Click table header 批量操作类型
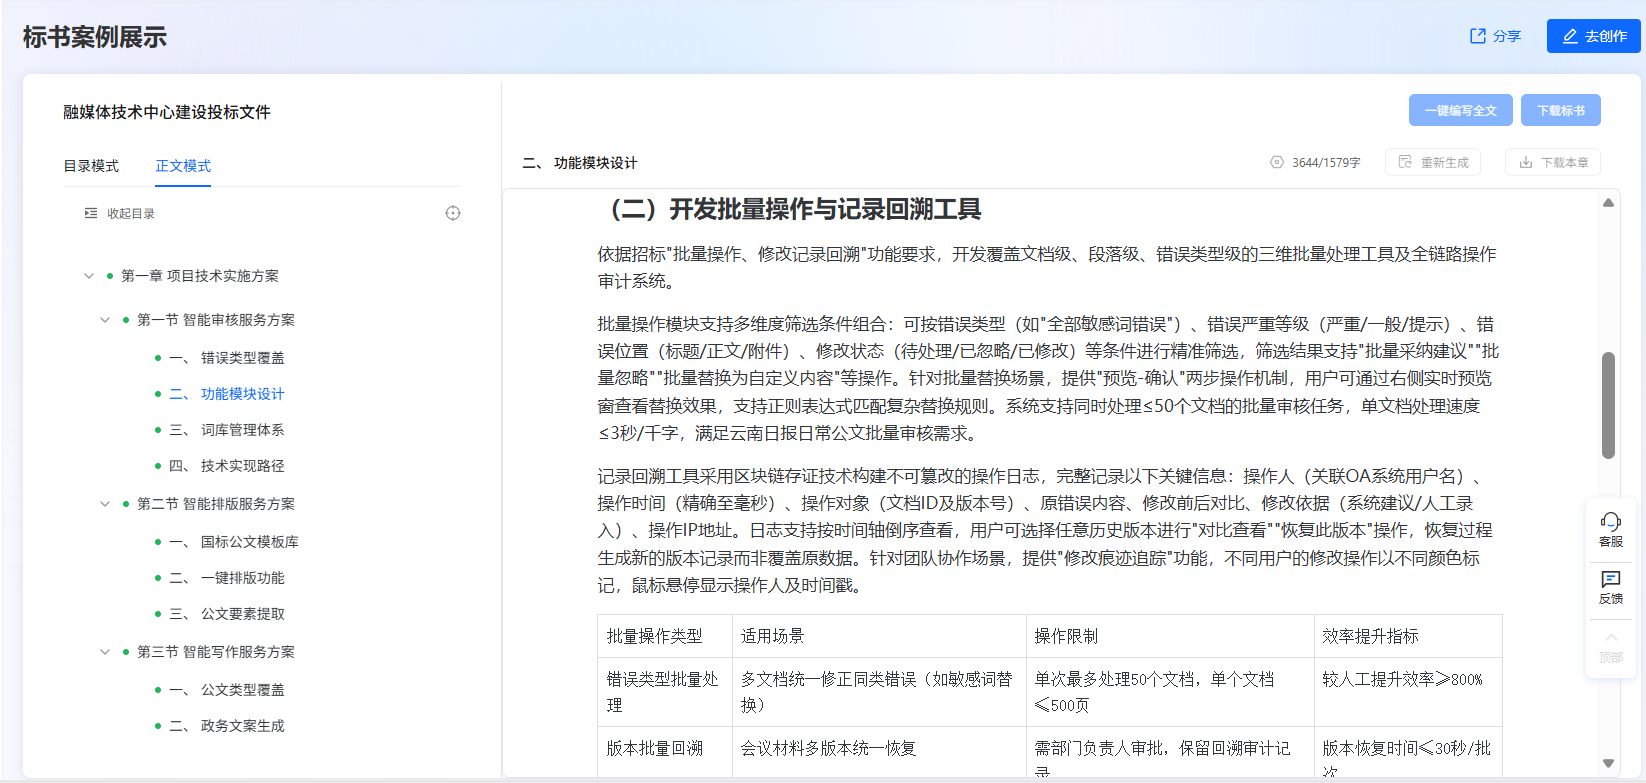This screenshot has height=783, width=1646. [x=655, y=636]
